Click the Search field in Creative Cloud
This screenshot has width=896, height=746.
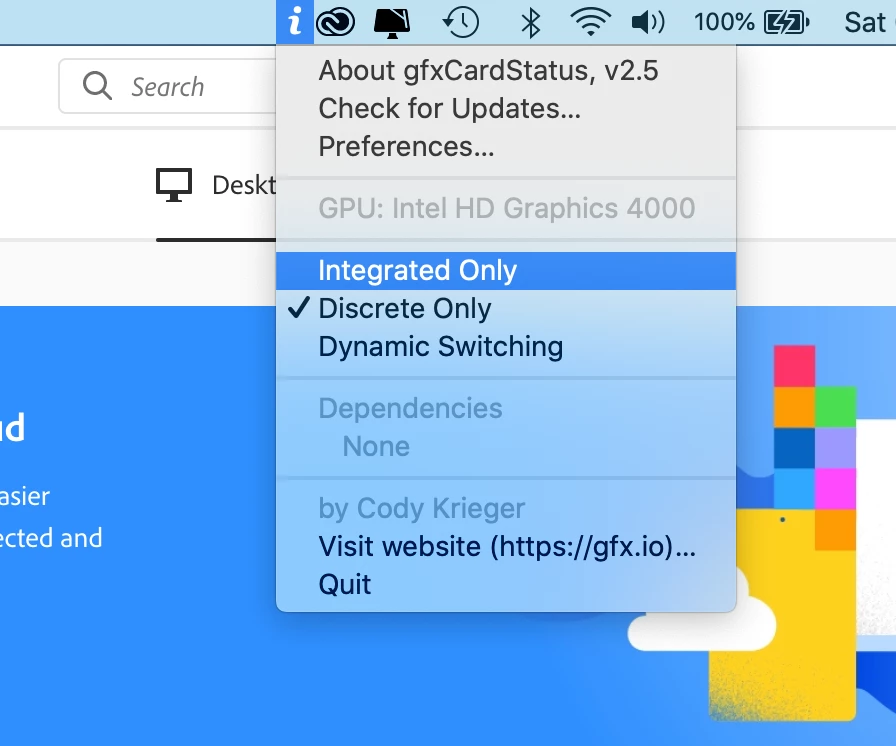point(167,86)
